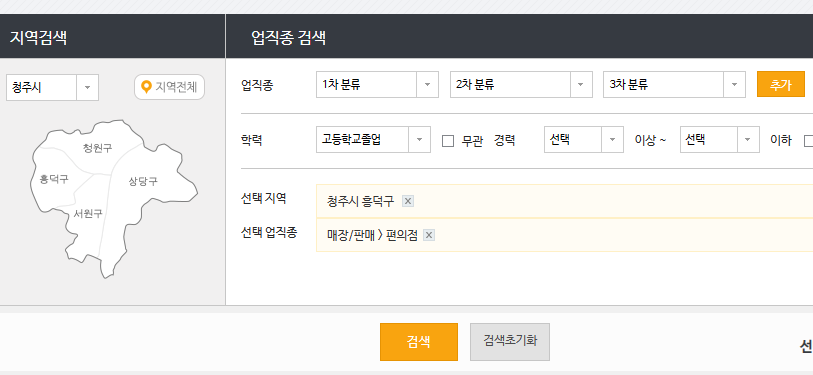The image size is (813, 375).
Task: Click the 매장/판매 〉편의점 selected job text
Action: [372, 235]
